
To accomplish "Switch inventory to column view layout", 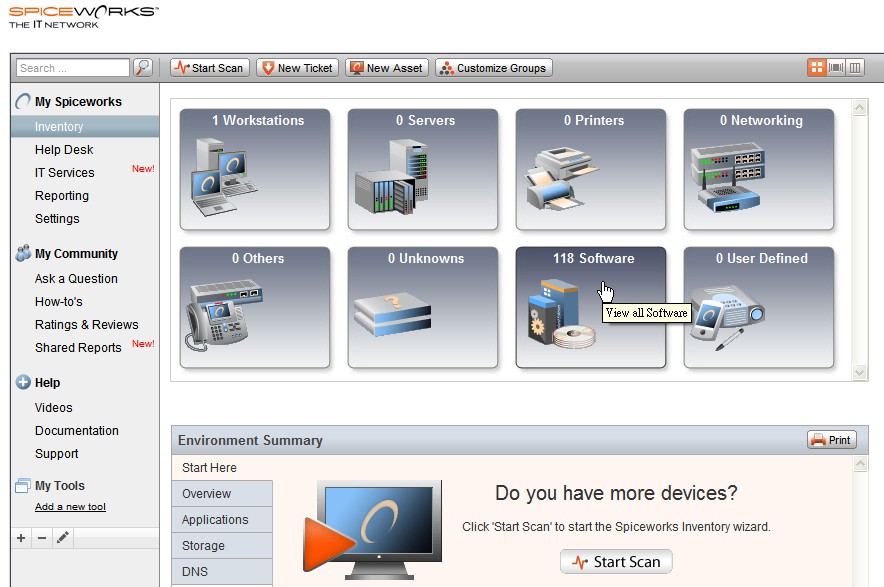I will [857, 66].
